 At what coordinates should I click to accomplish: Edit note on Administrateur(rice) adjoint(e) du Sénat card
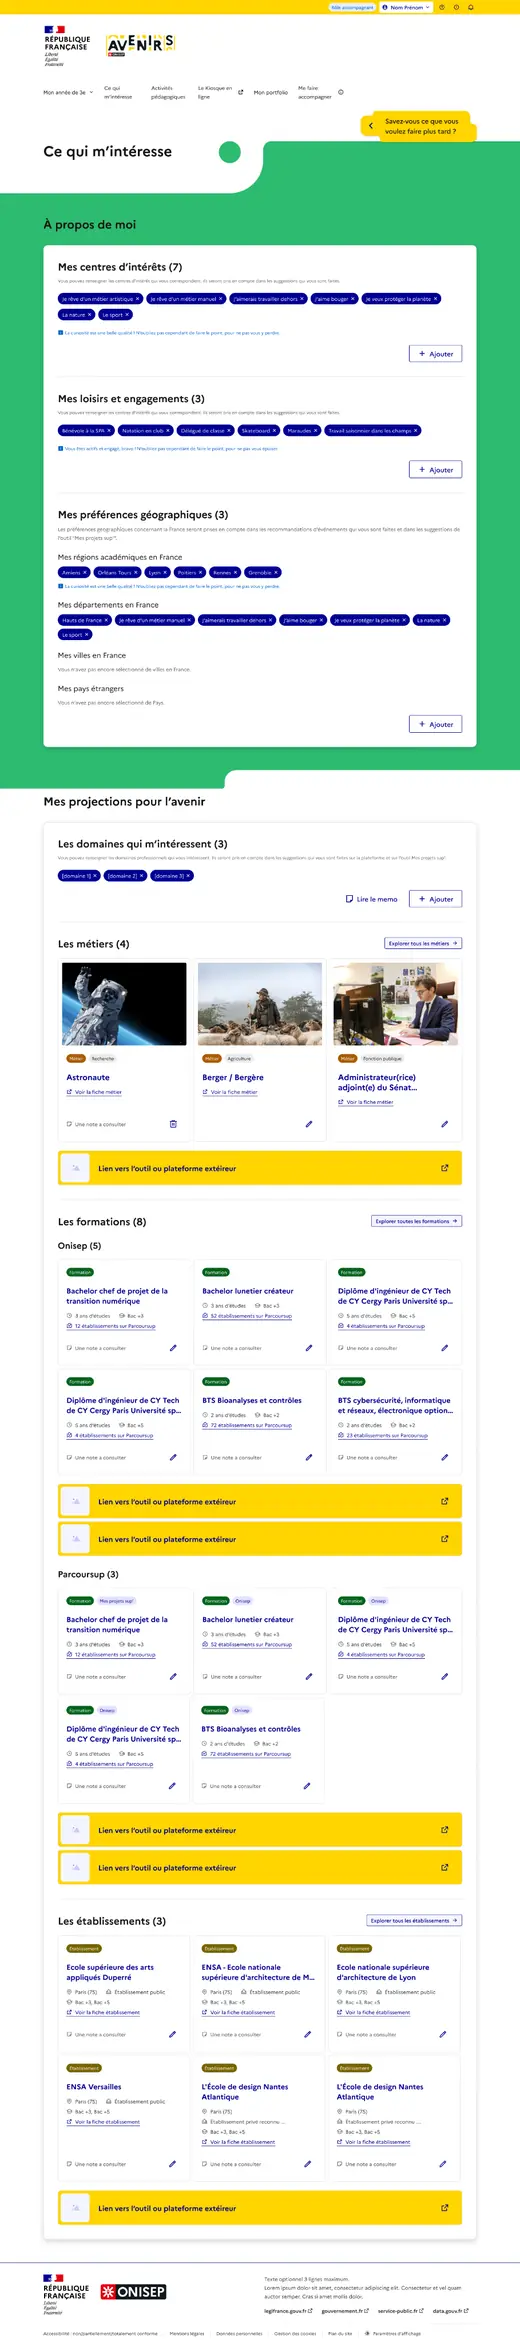tap(445, 1124)
